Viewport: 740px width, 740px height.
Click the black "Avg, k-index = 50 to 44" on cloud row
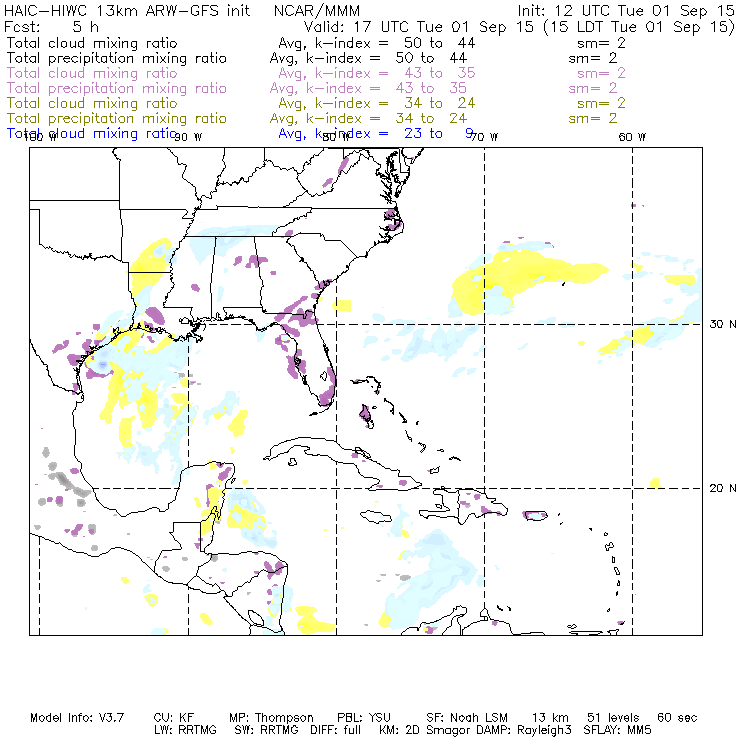377,43
